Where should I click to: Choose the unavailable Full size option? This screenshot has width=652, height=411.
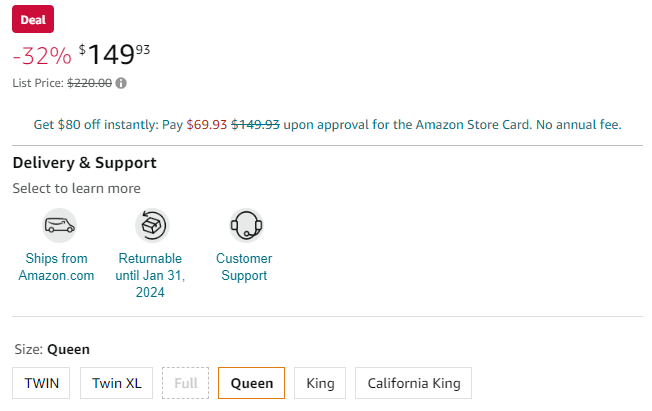(185, 383)
